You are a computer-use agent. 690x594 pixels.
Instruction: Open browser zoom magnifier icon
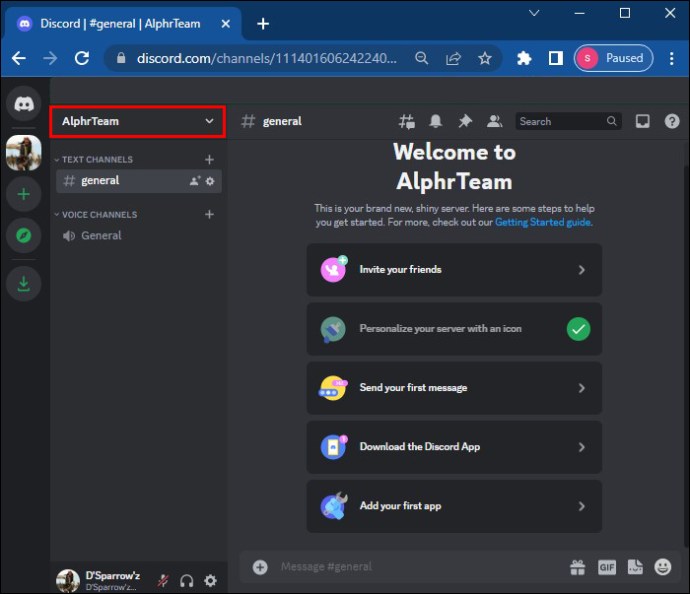click(x=422, y=58)
